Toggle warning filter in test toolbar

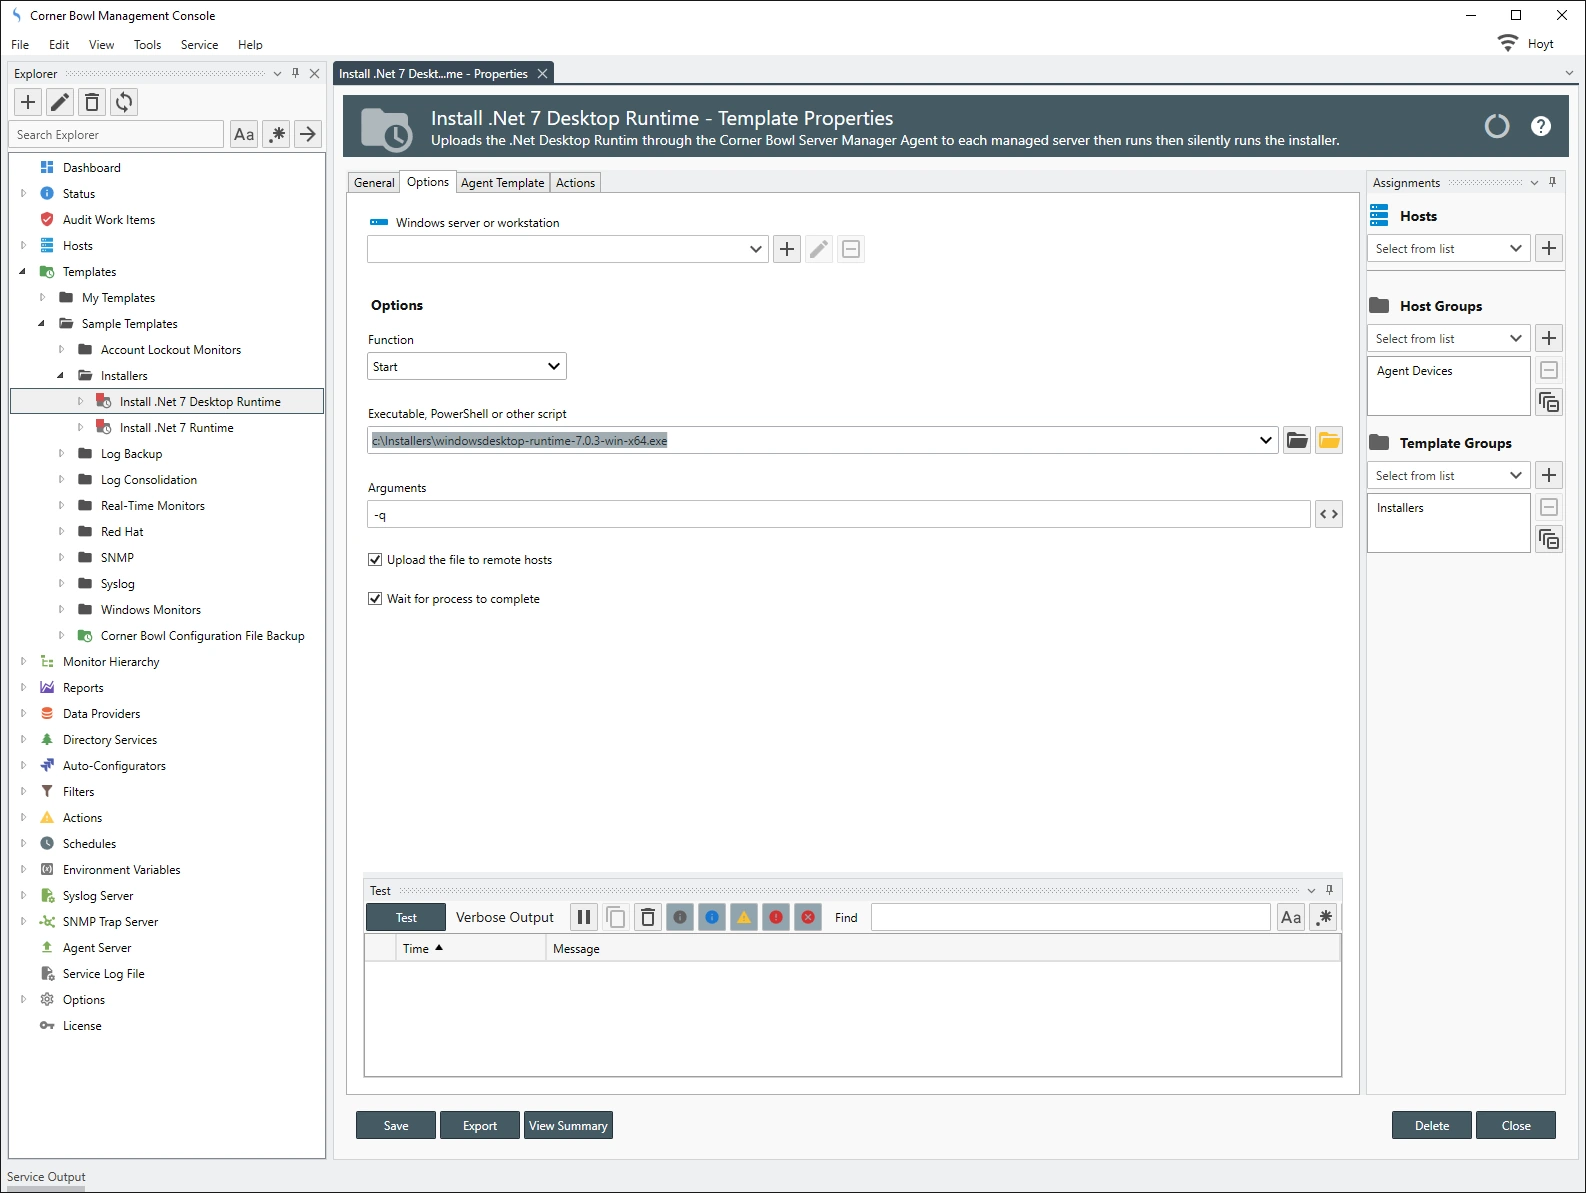tap(744, 917)
